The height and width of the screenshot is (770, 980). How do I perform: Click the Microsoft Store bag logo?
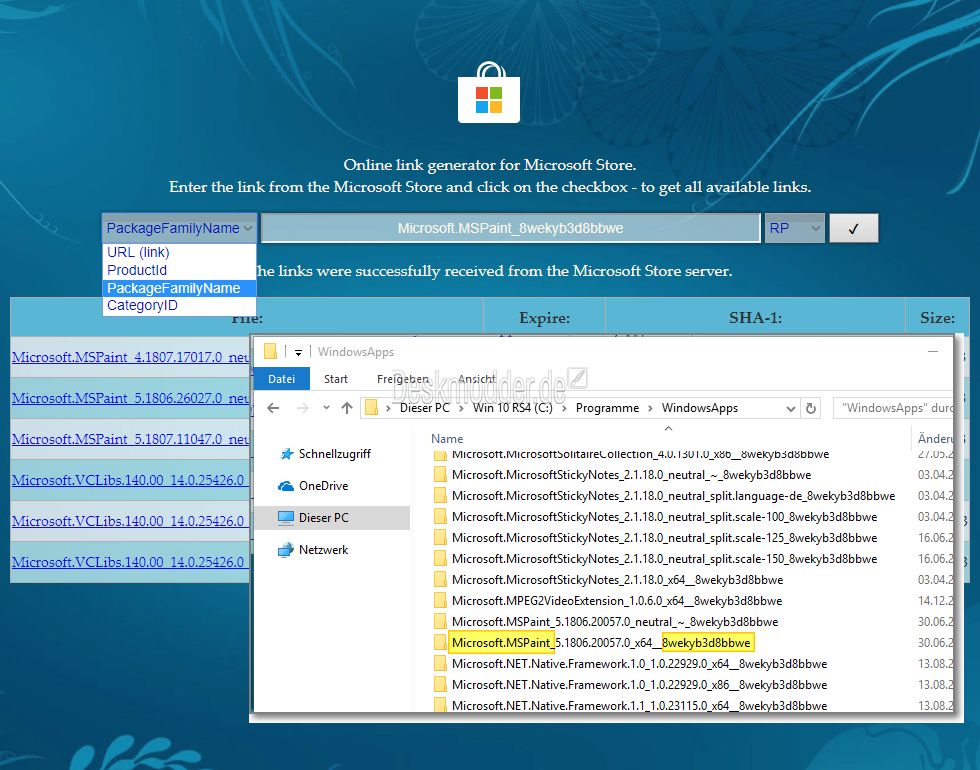pyautogui.click(x=489, y=92)
